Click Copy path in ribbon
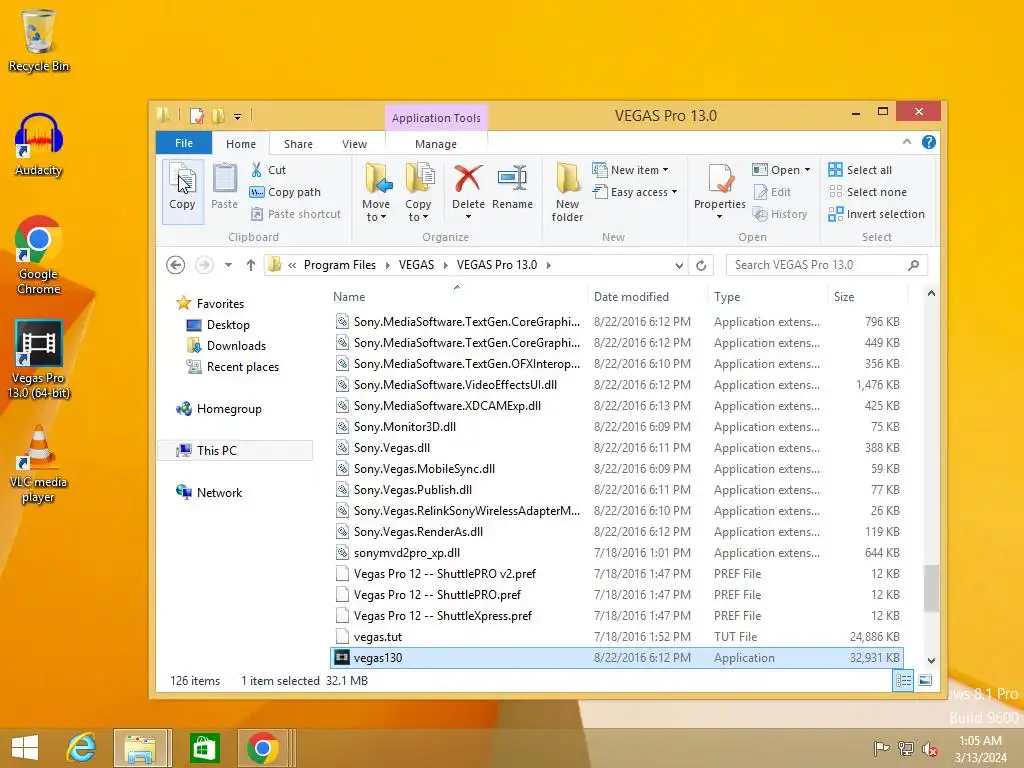The height and width of the screenshot is (768, 1024). pos(285,192)
